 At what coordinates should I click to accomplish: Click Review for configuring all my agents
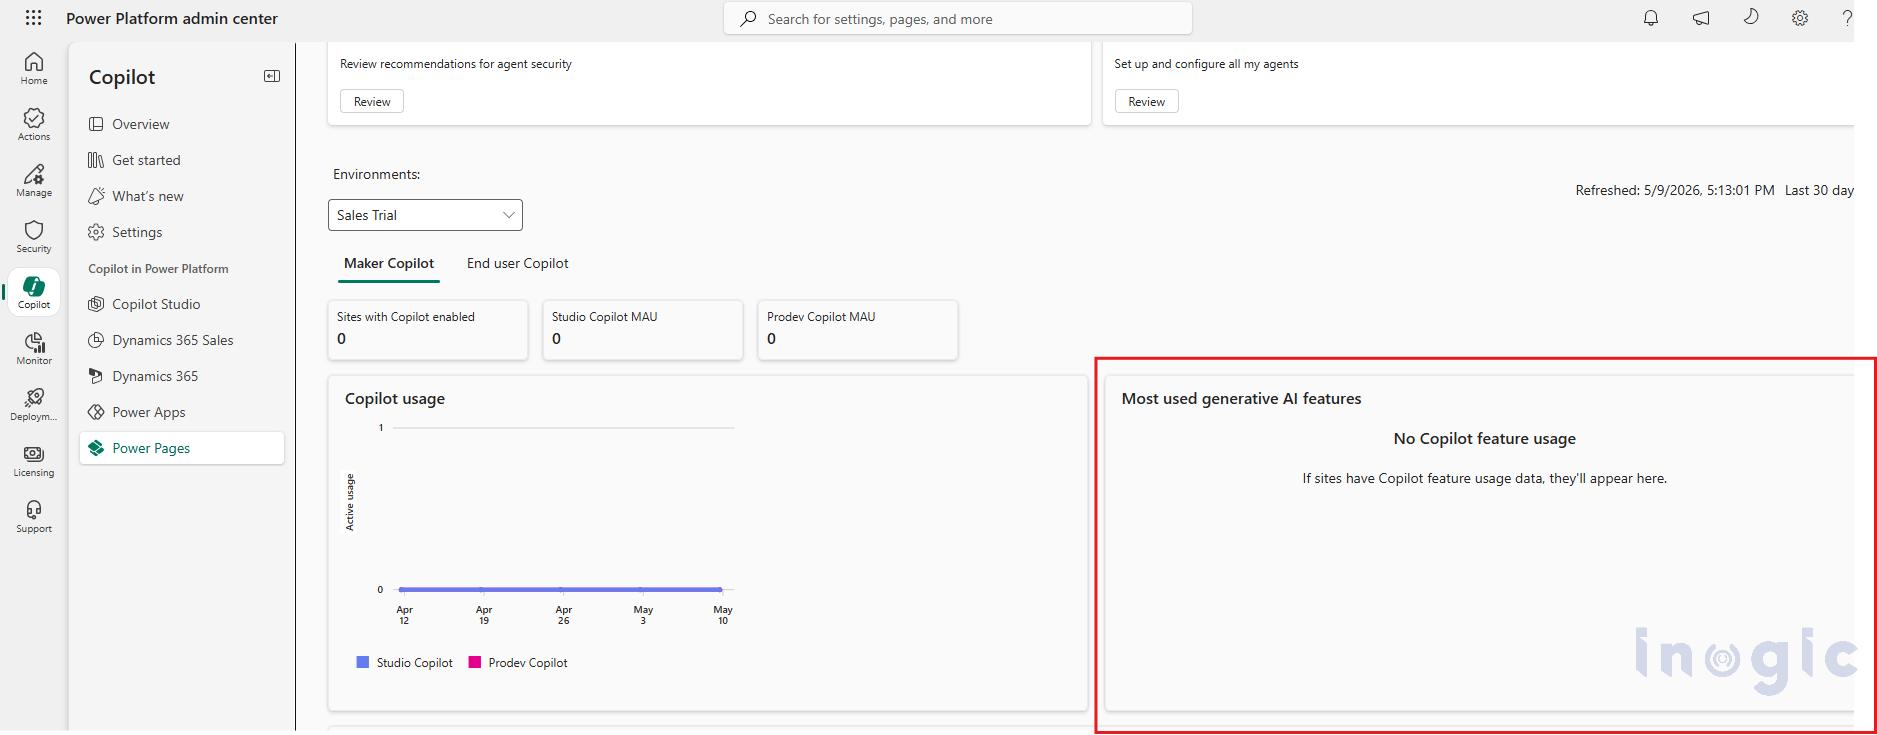[1146, 101]
